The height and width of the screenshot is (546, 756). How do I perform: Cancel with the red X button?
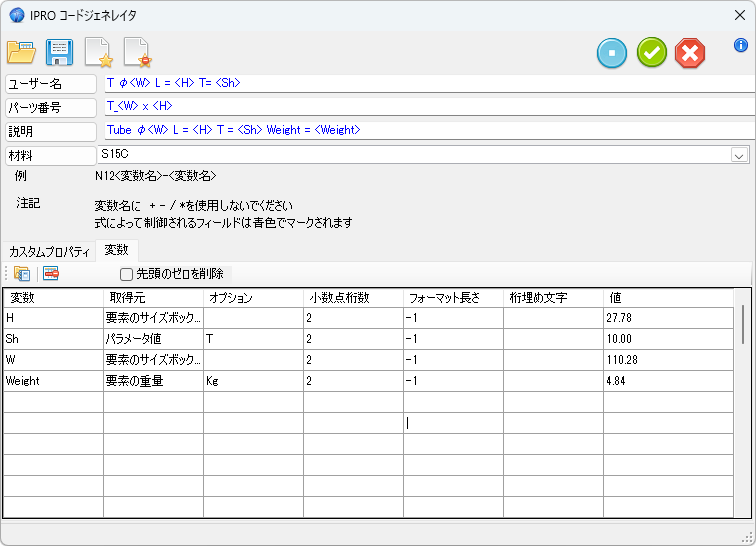tap(690, 53)
